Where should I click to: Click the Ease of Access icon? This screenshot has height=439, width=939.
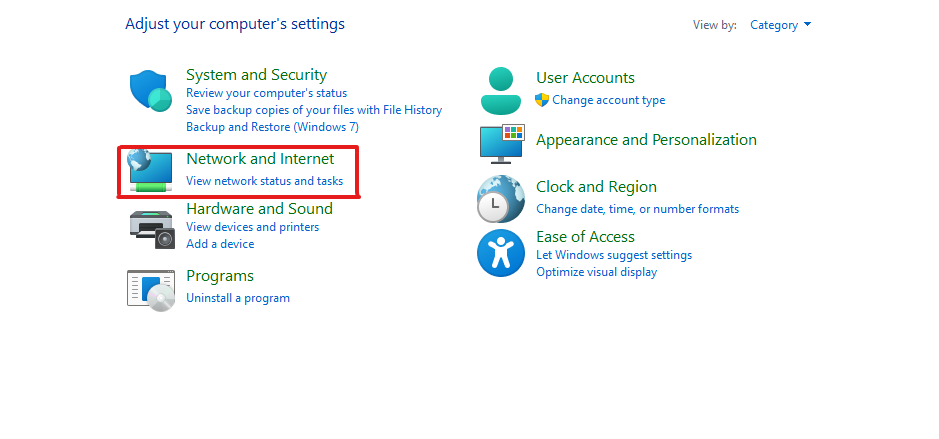501,253
